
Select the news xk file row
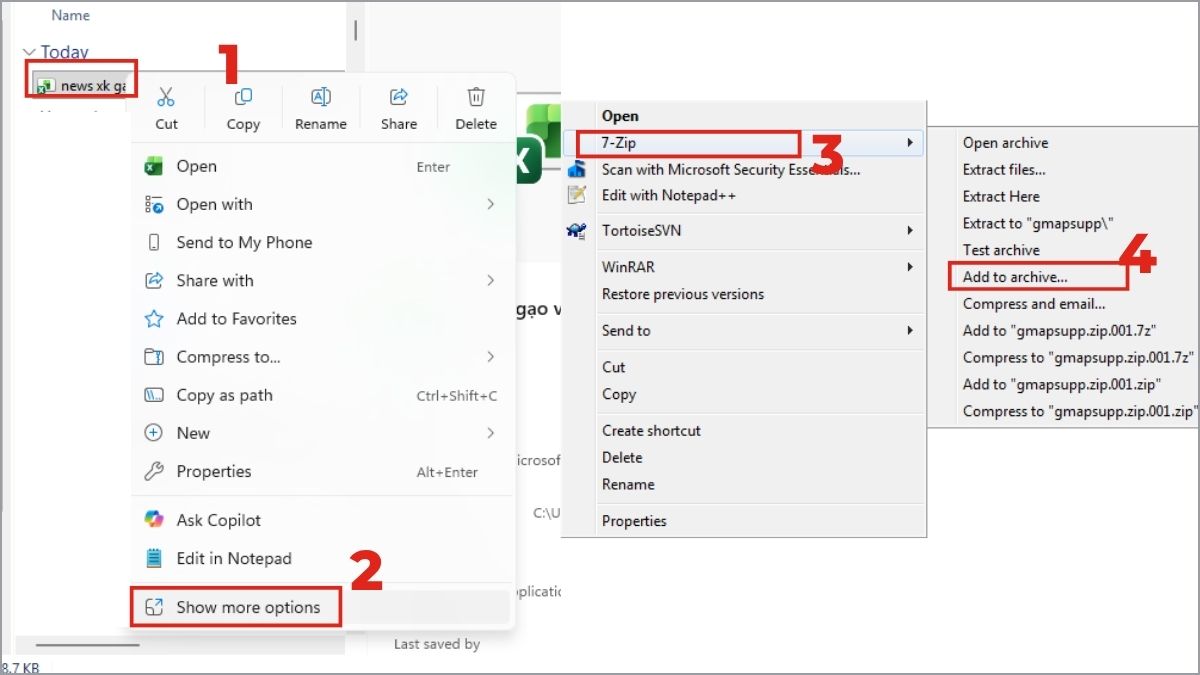pos(83,86)
